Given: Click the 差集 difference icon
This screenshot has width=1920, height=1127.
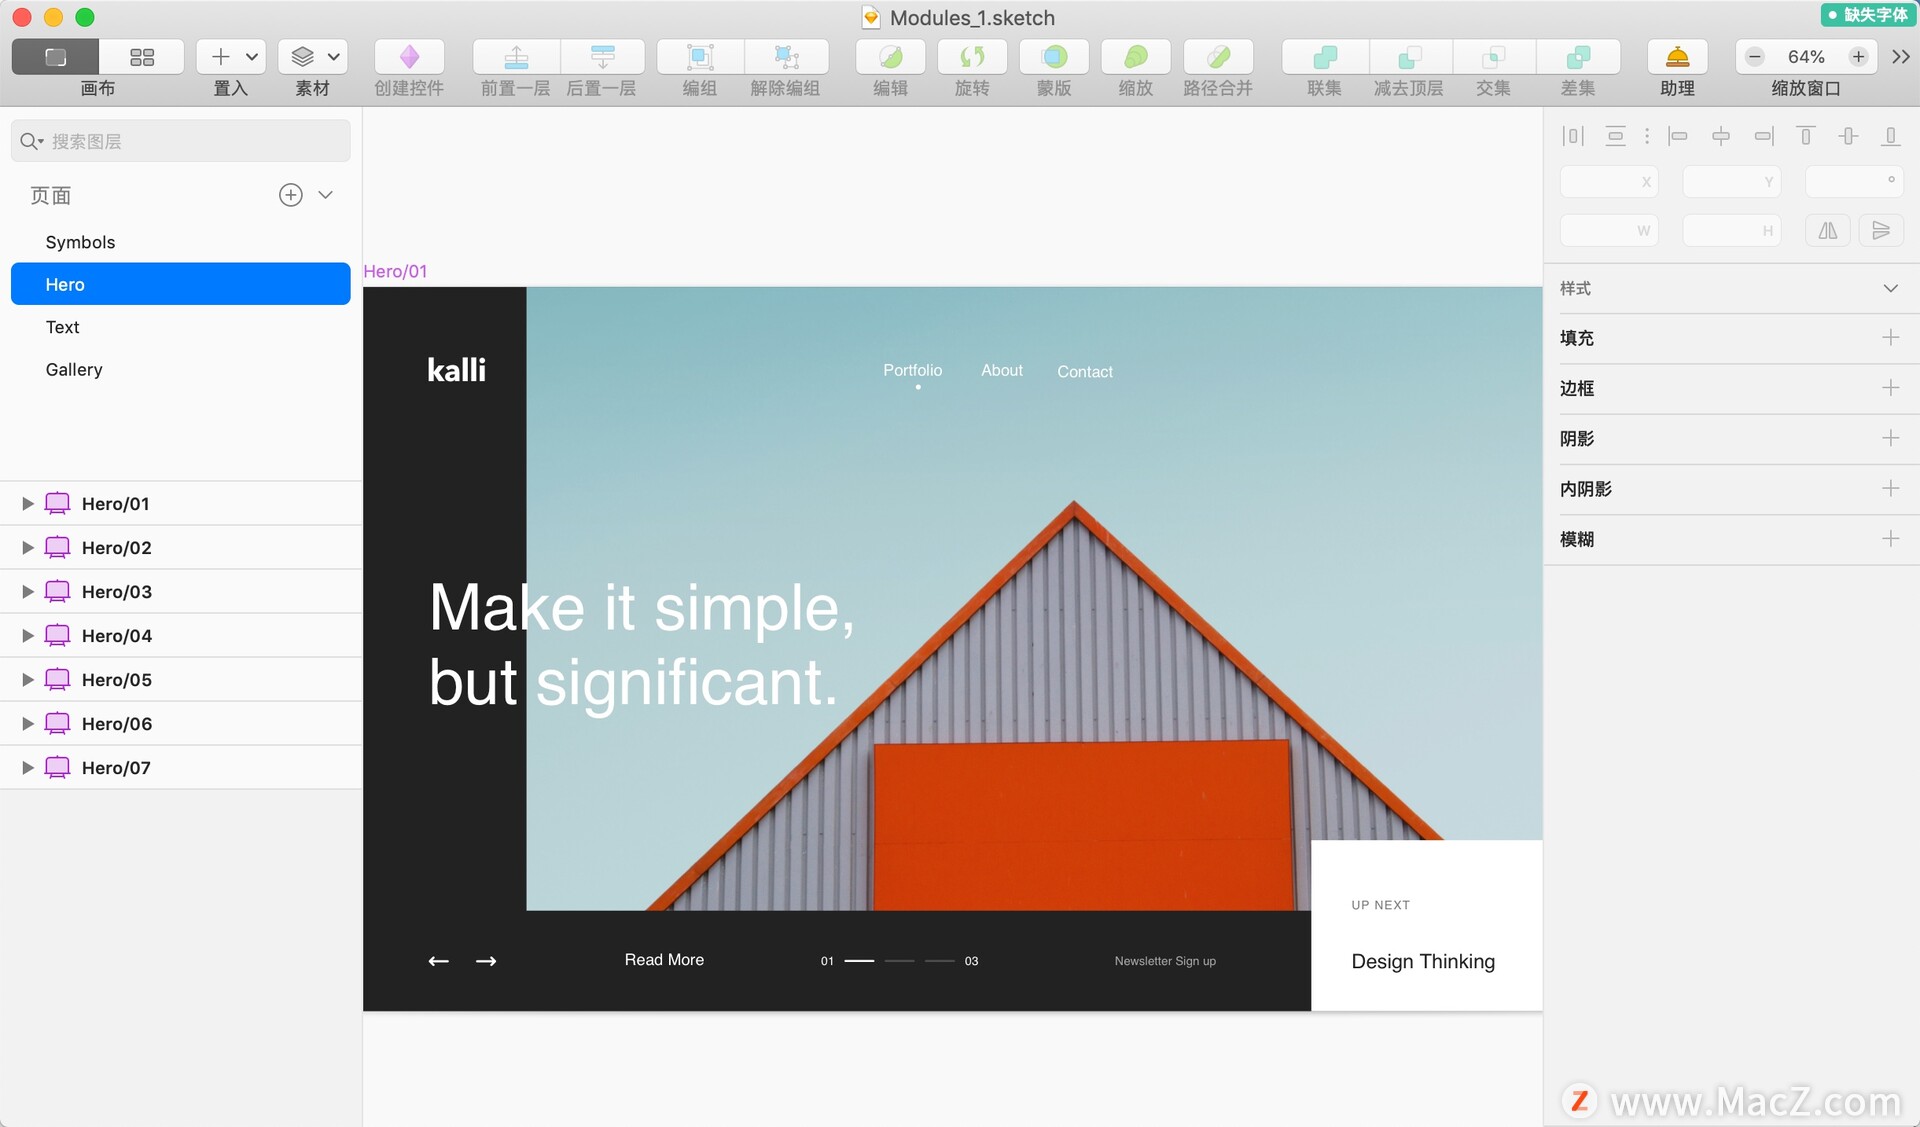Looking at the screenshot, I should click(1578, 57).
